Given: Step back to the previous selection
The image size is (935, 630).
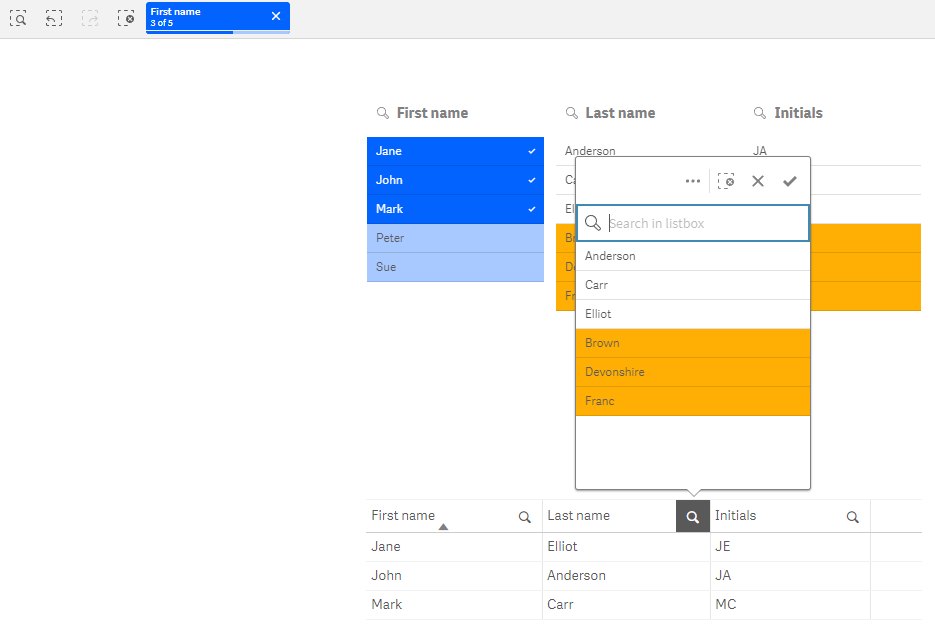Looking at the screenshot, I should [53, 17].
